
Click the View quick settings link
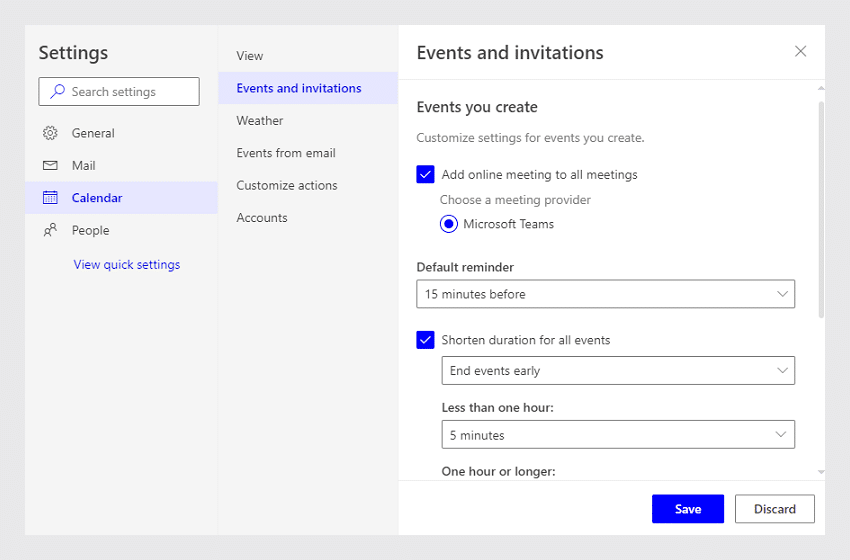tap(127, 265)
